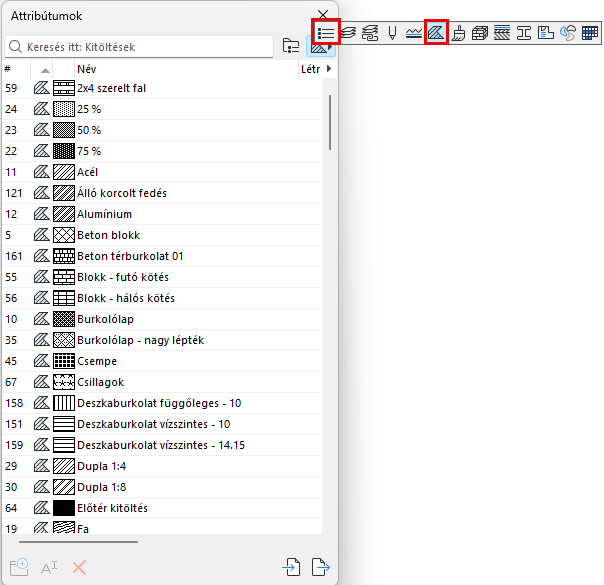Select MEP Systems attribute icon
Viewport: 604px width, 585px height.
(568, 33)
